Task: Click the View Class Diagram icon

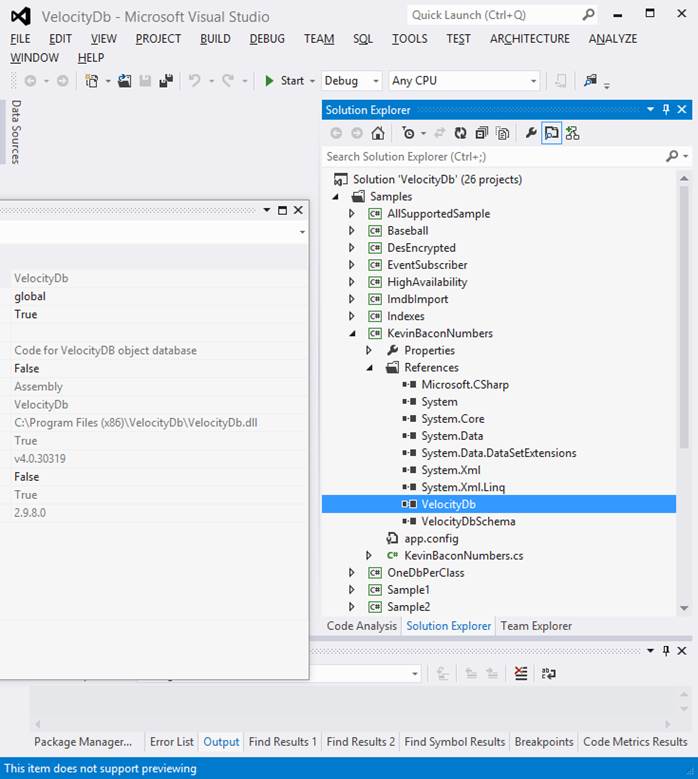Action: [572, 133]
